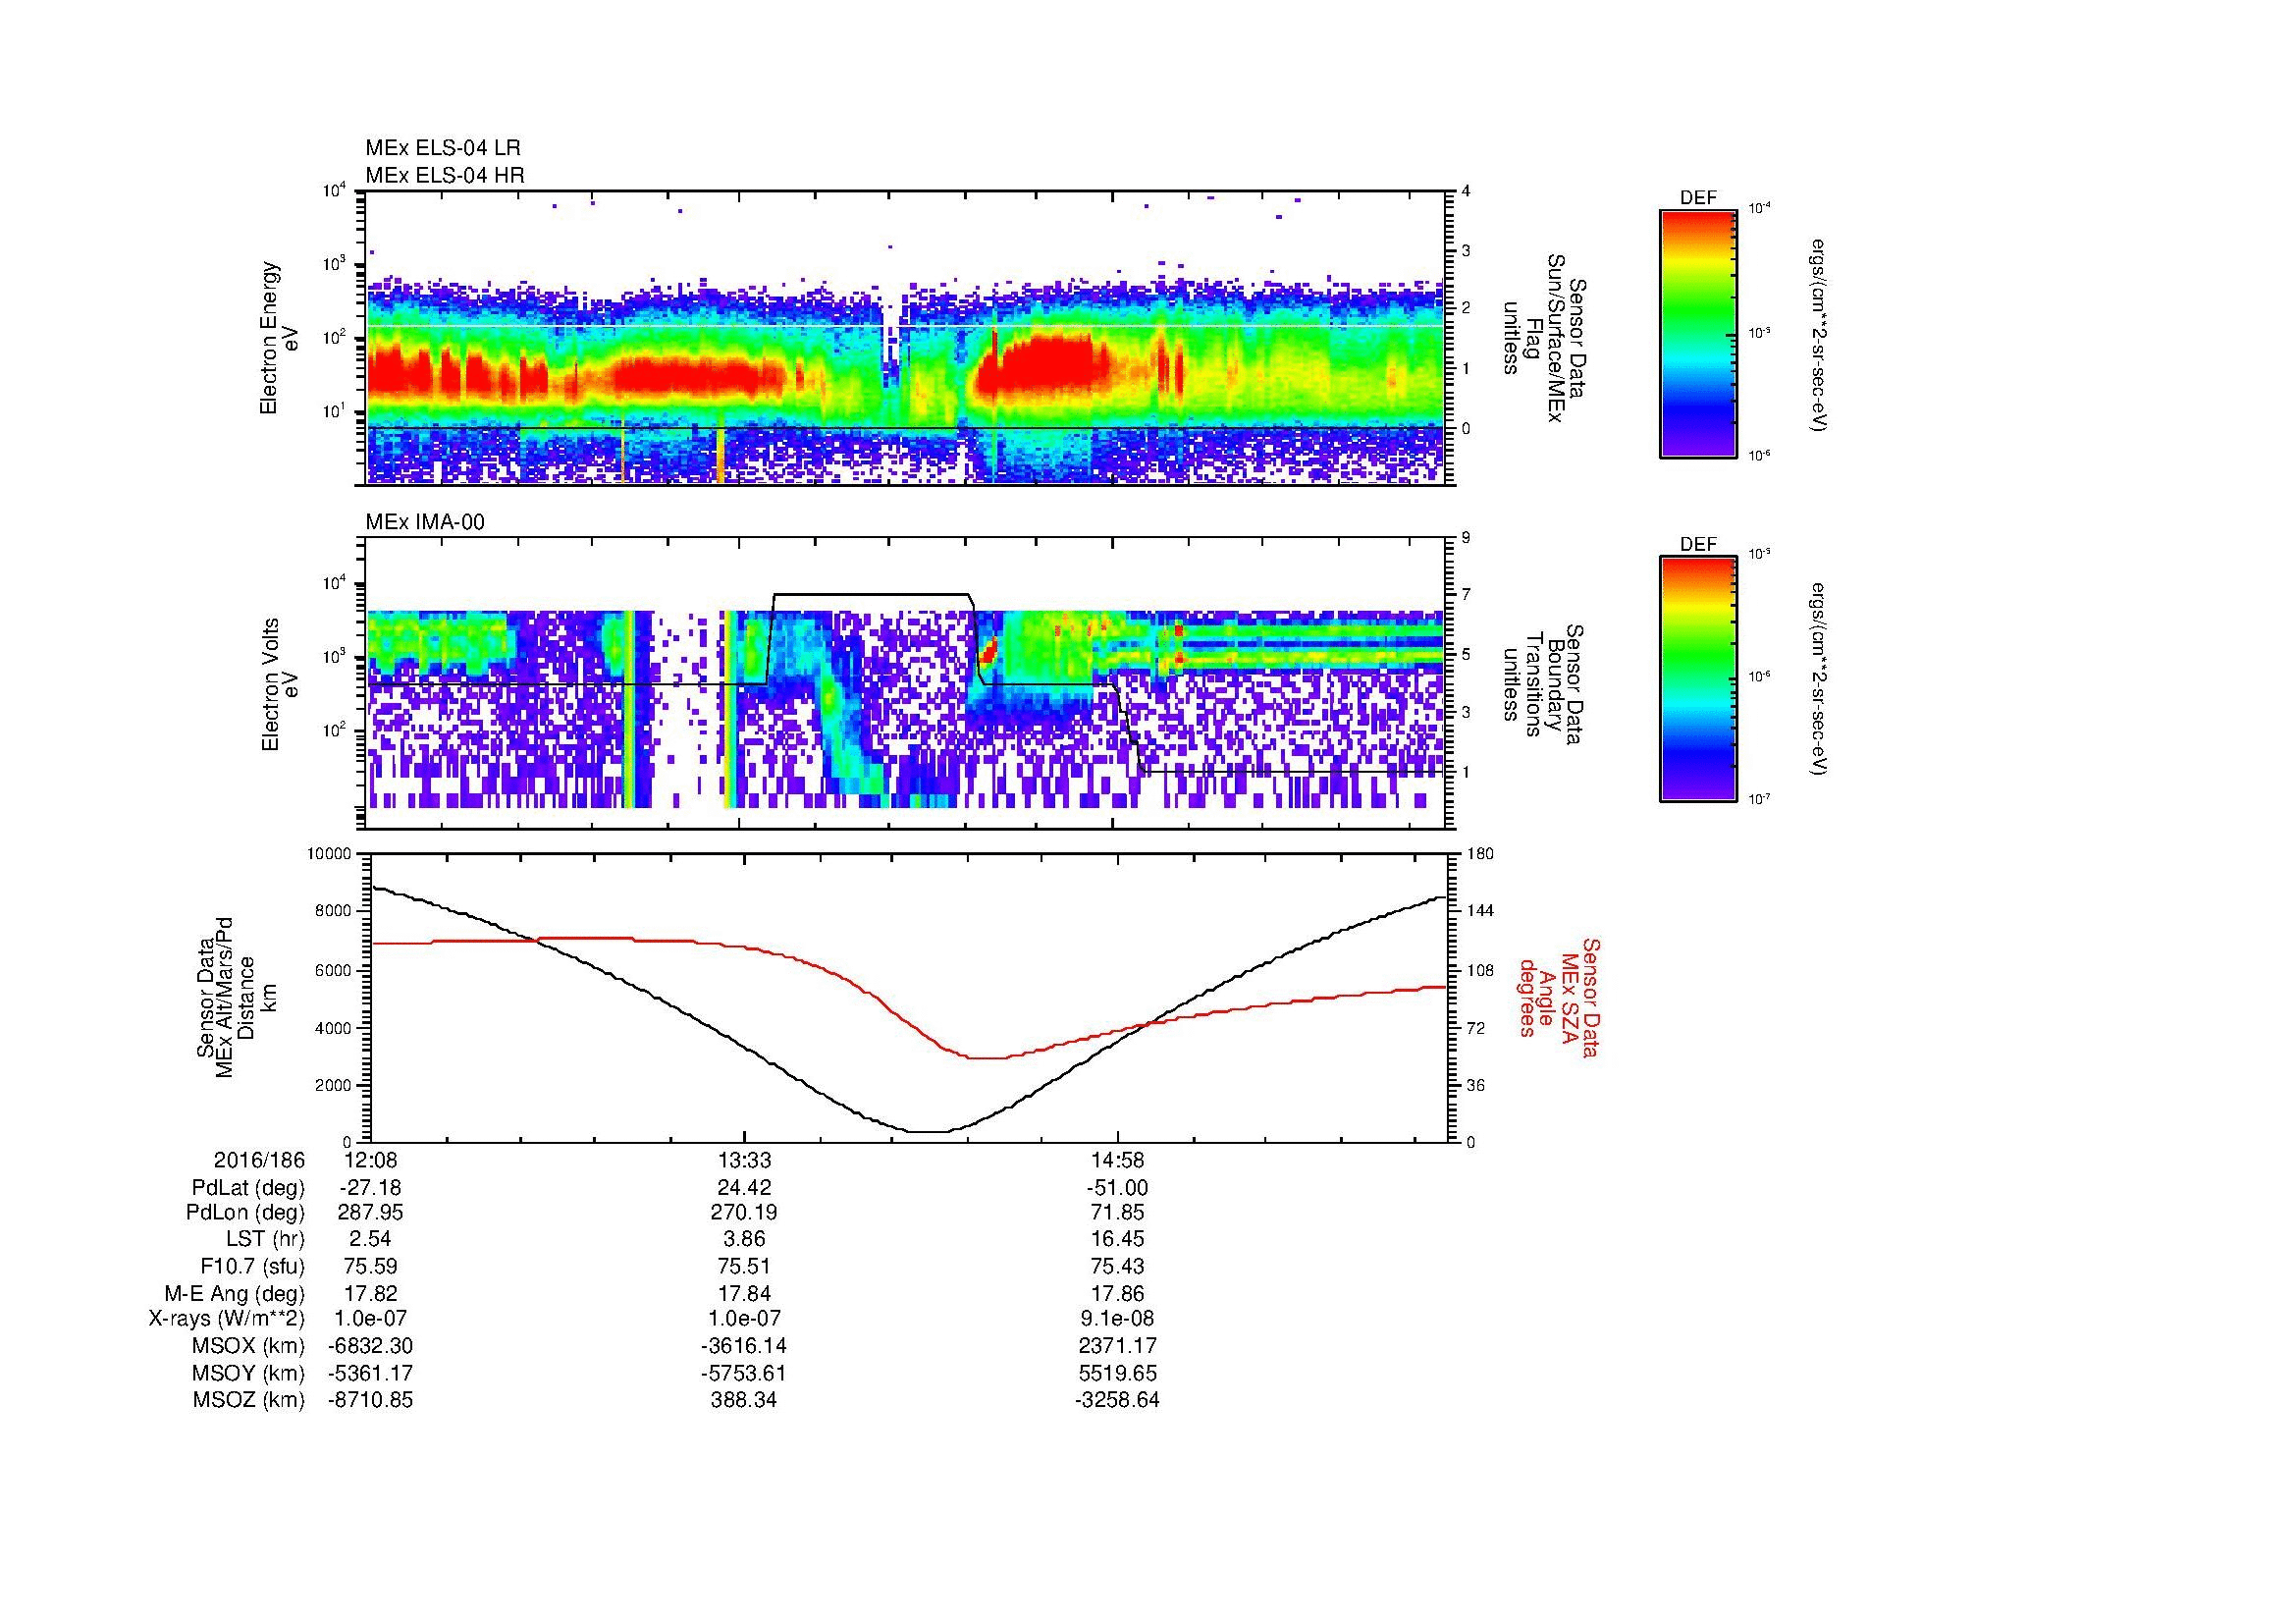
Task: Click the MSOZ value '-8710.85'
Action: [x=370, y=1400]
